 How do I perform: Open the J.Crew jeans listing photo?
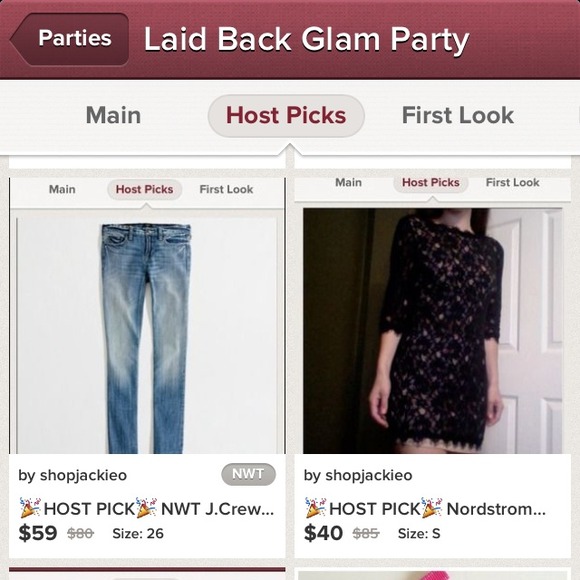[x=147, y=335]
